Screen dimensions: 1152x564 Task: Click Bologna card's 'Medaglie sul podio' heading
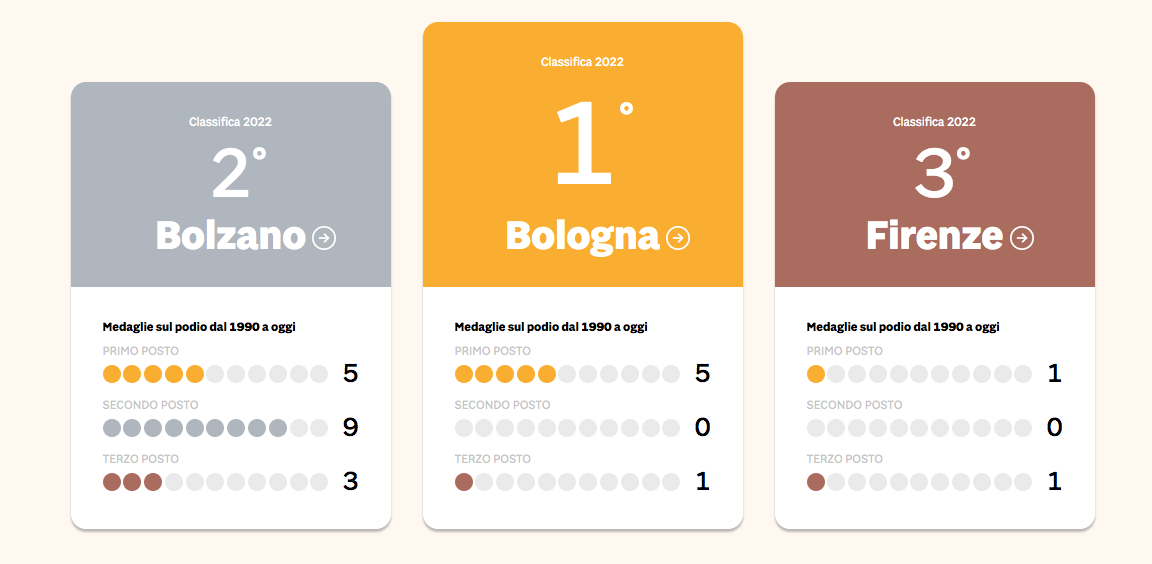pos(551,327)
